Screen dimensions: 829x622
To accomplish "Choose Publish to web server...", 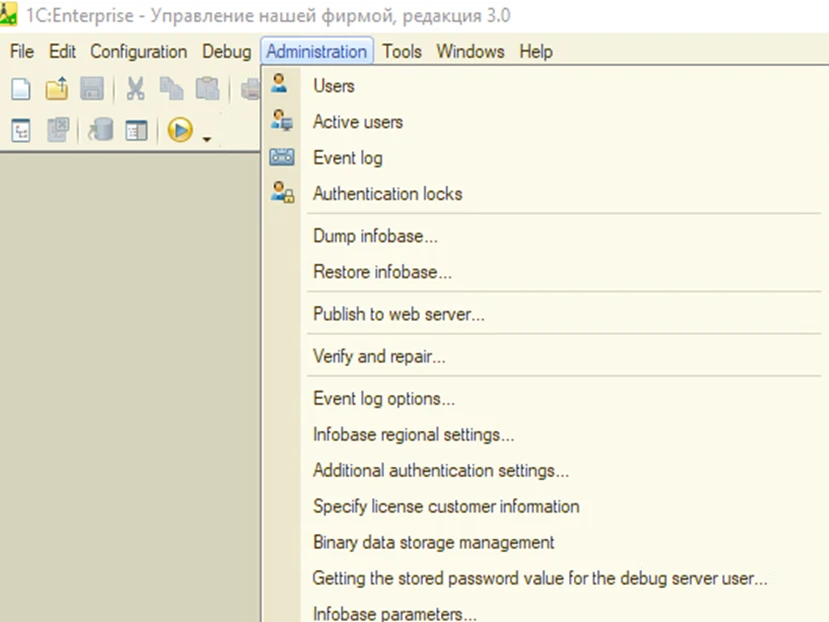I will point(545,314).
